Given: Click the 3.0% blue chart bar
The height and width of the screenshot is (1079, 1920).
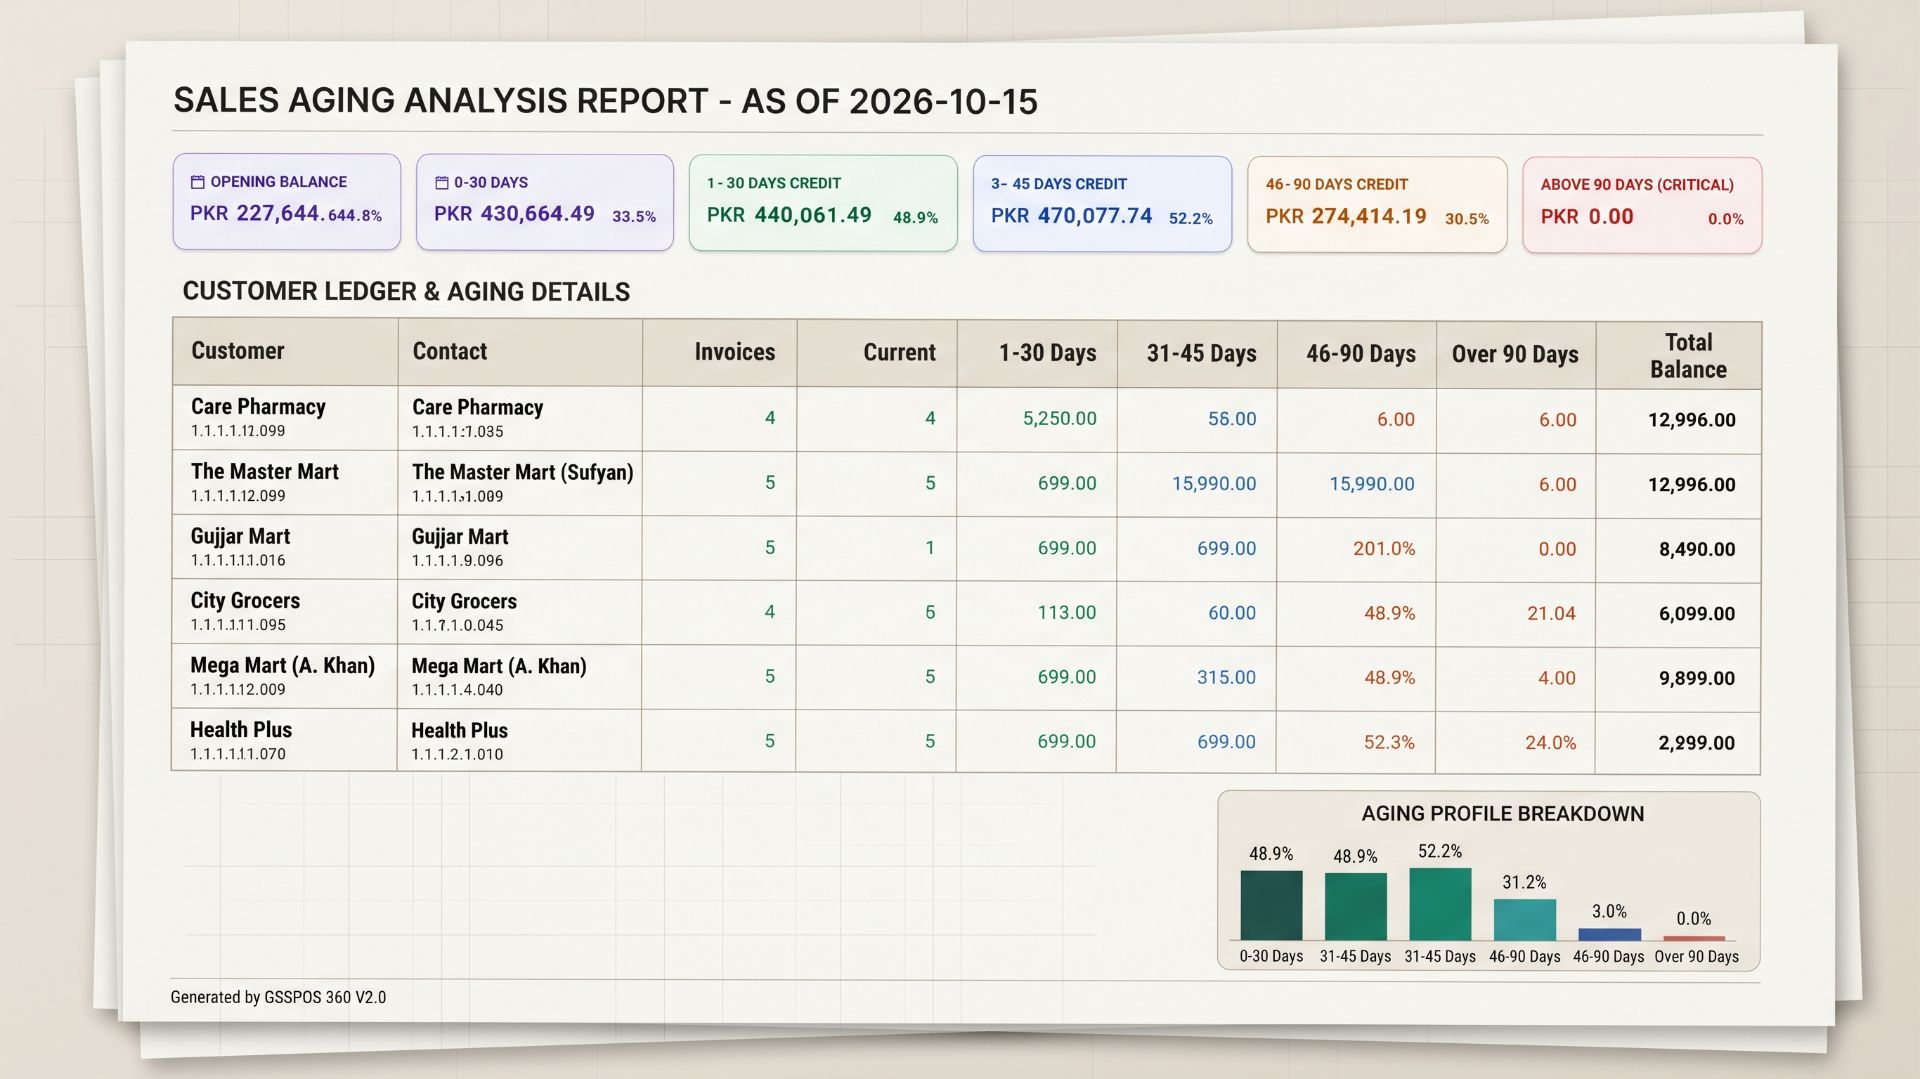Looking at the screenshot, I should click(1609, 934).
